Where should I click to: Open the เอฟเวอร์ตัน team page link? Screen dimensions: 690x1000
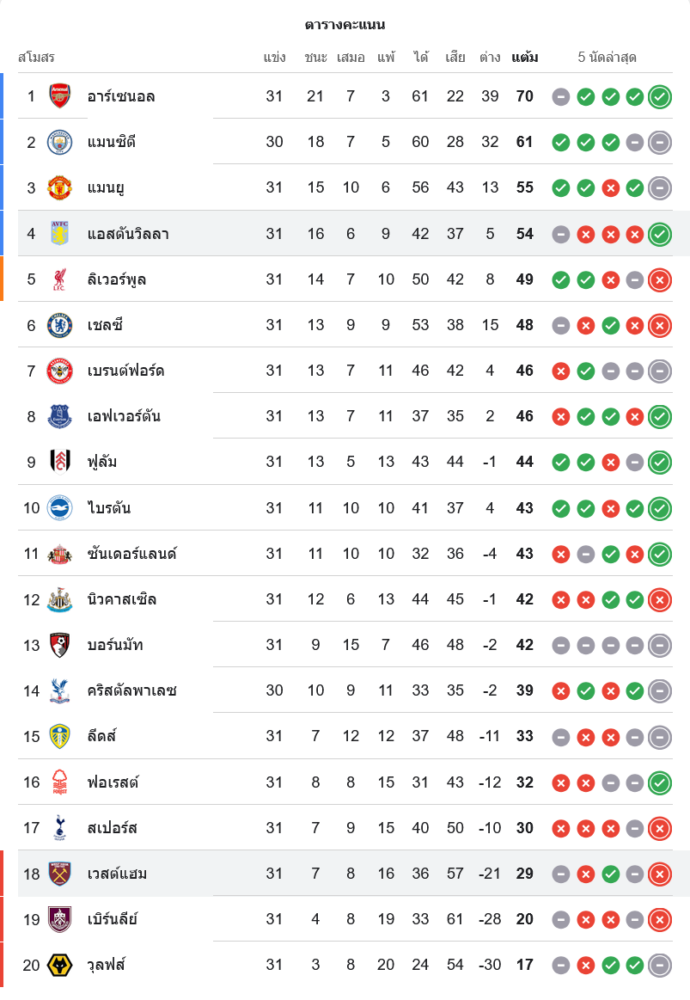[124, 416]
